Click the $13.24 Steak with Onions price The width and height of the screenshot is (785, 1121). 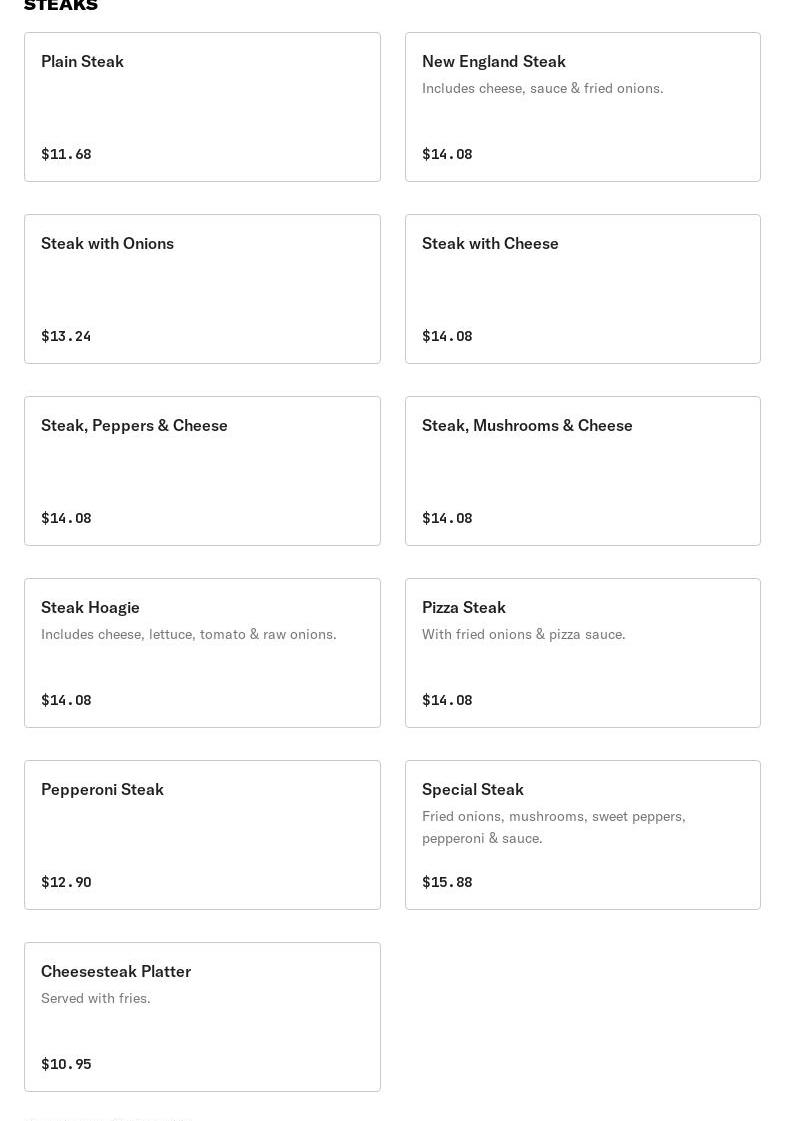coord(66,336)
